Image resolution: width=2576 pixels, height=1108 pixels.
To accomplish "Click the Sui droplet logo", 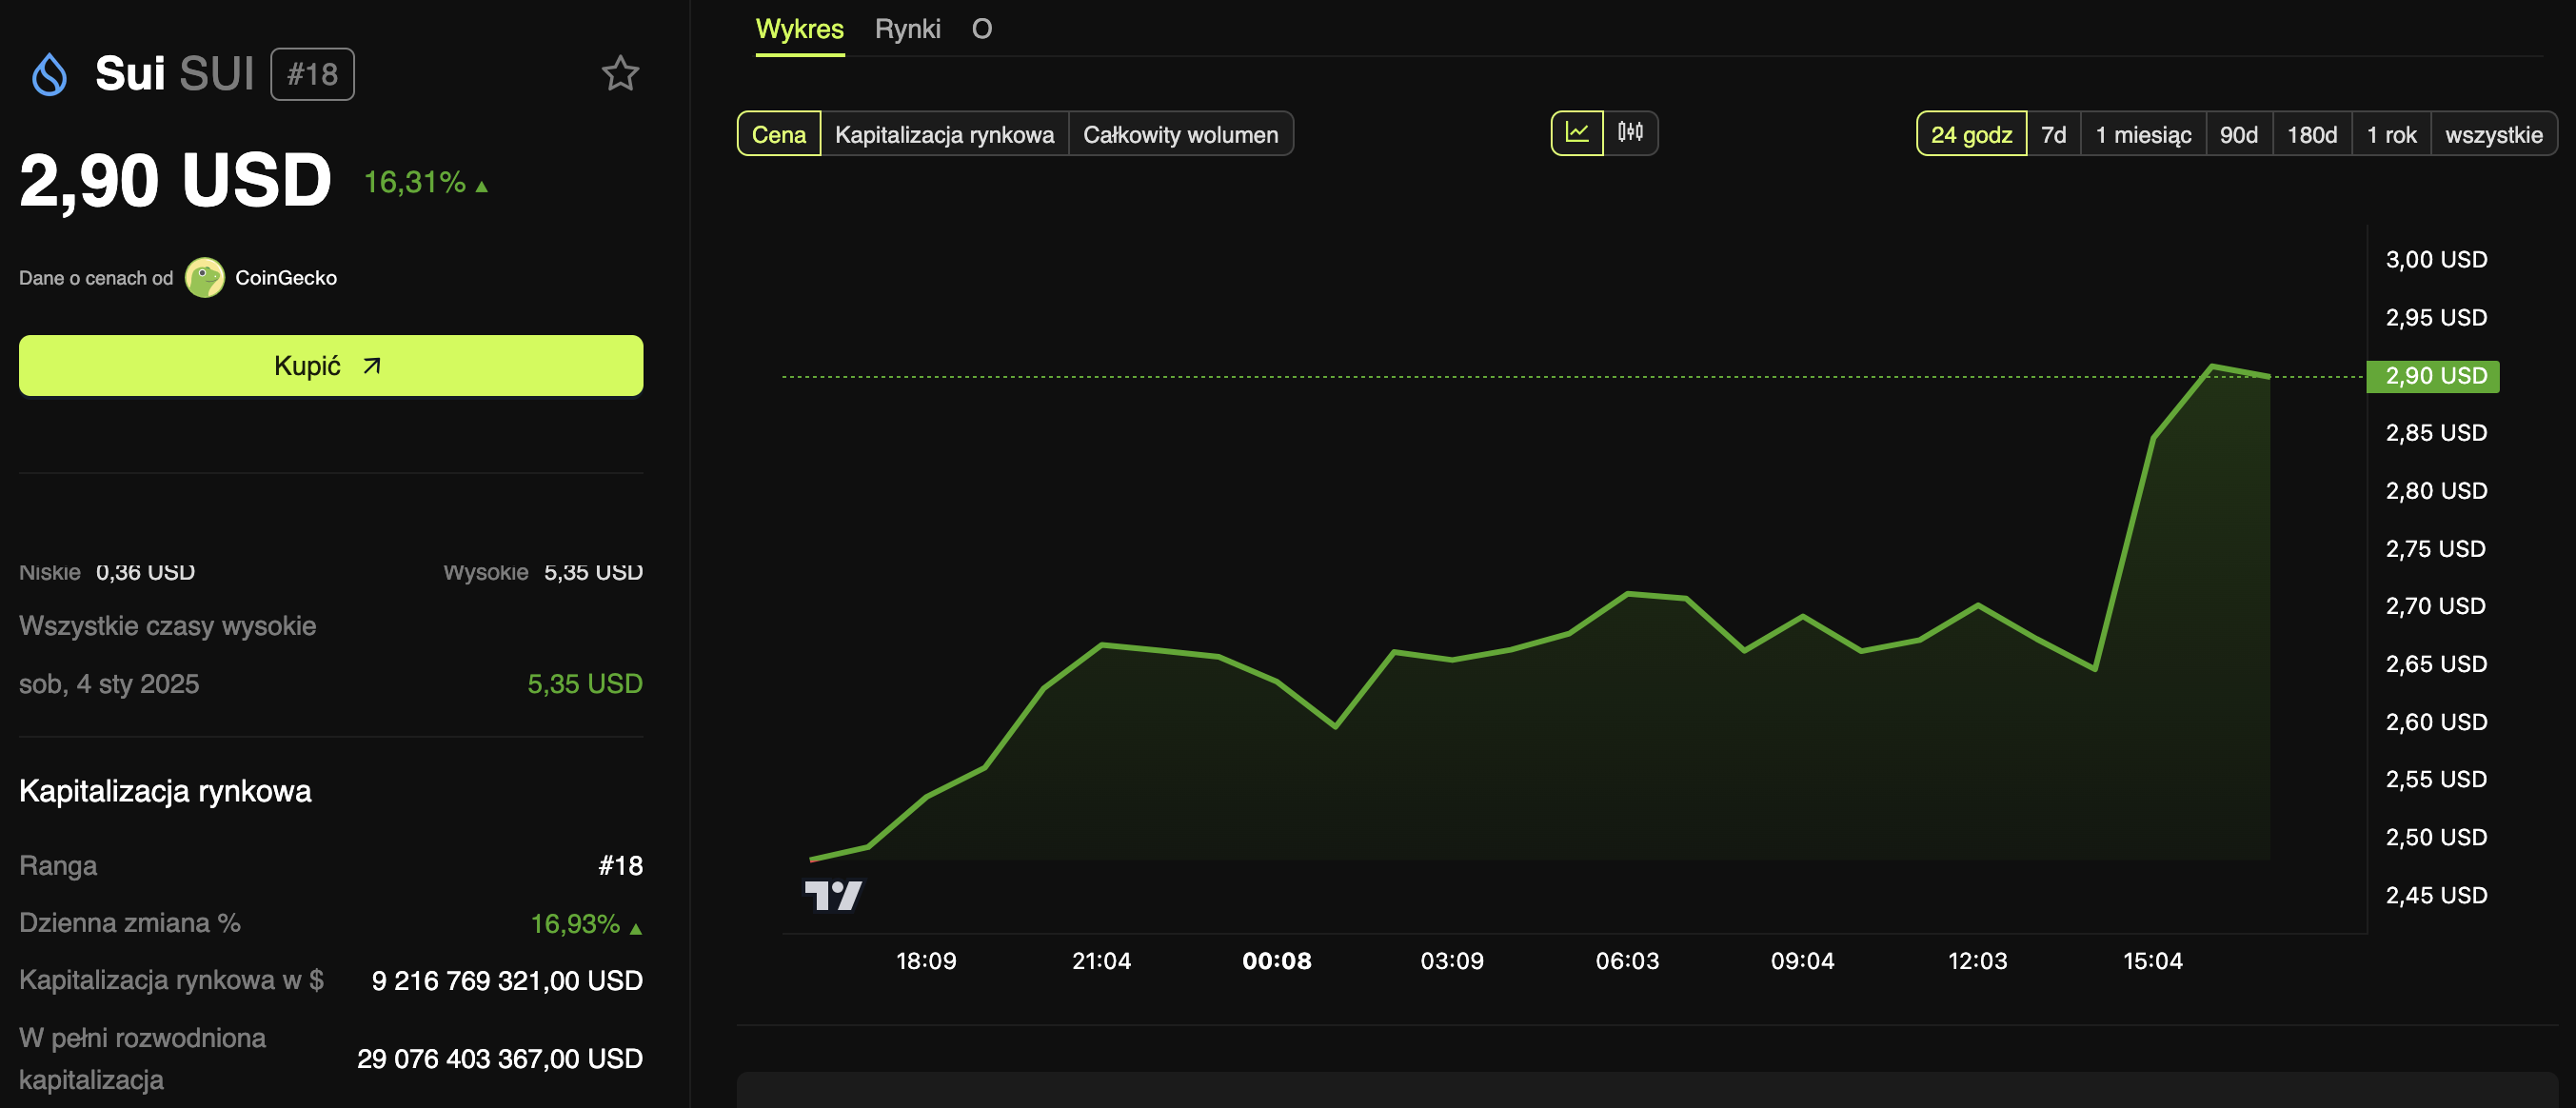I will (x=49, y=75).
